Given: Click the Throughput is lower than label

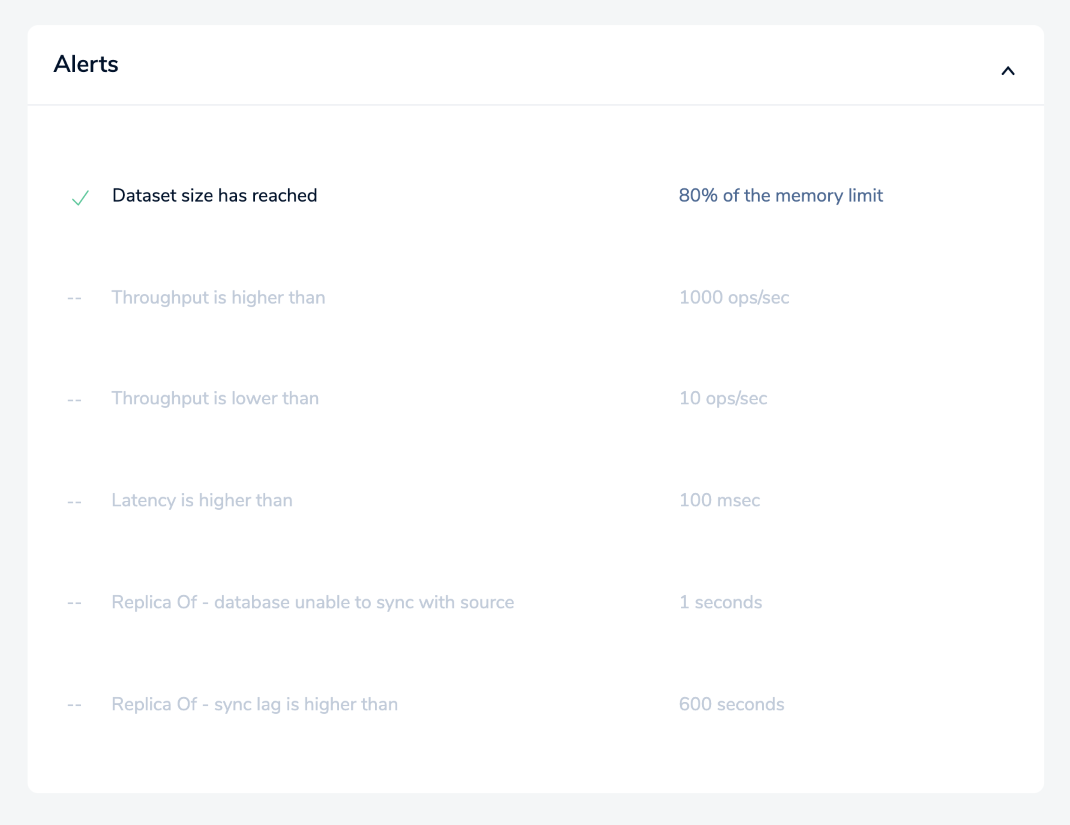Looking at the screenshot, I should (215, 399).
